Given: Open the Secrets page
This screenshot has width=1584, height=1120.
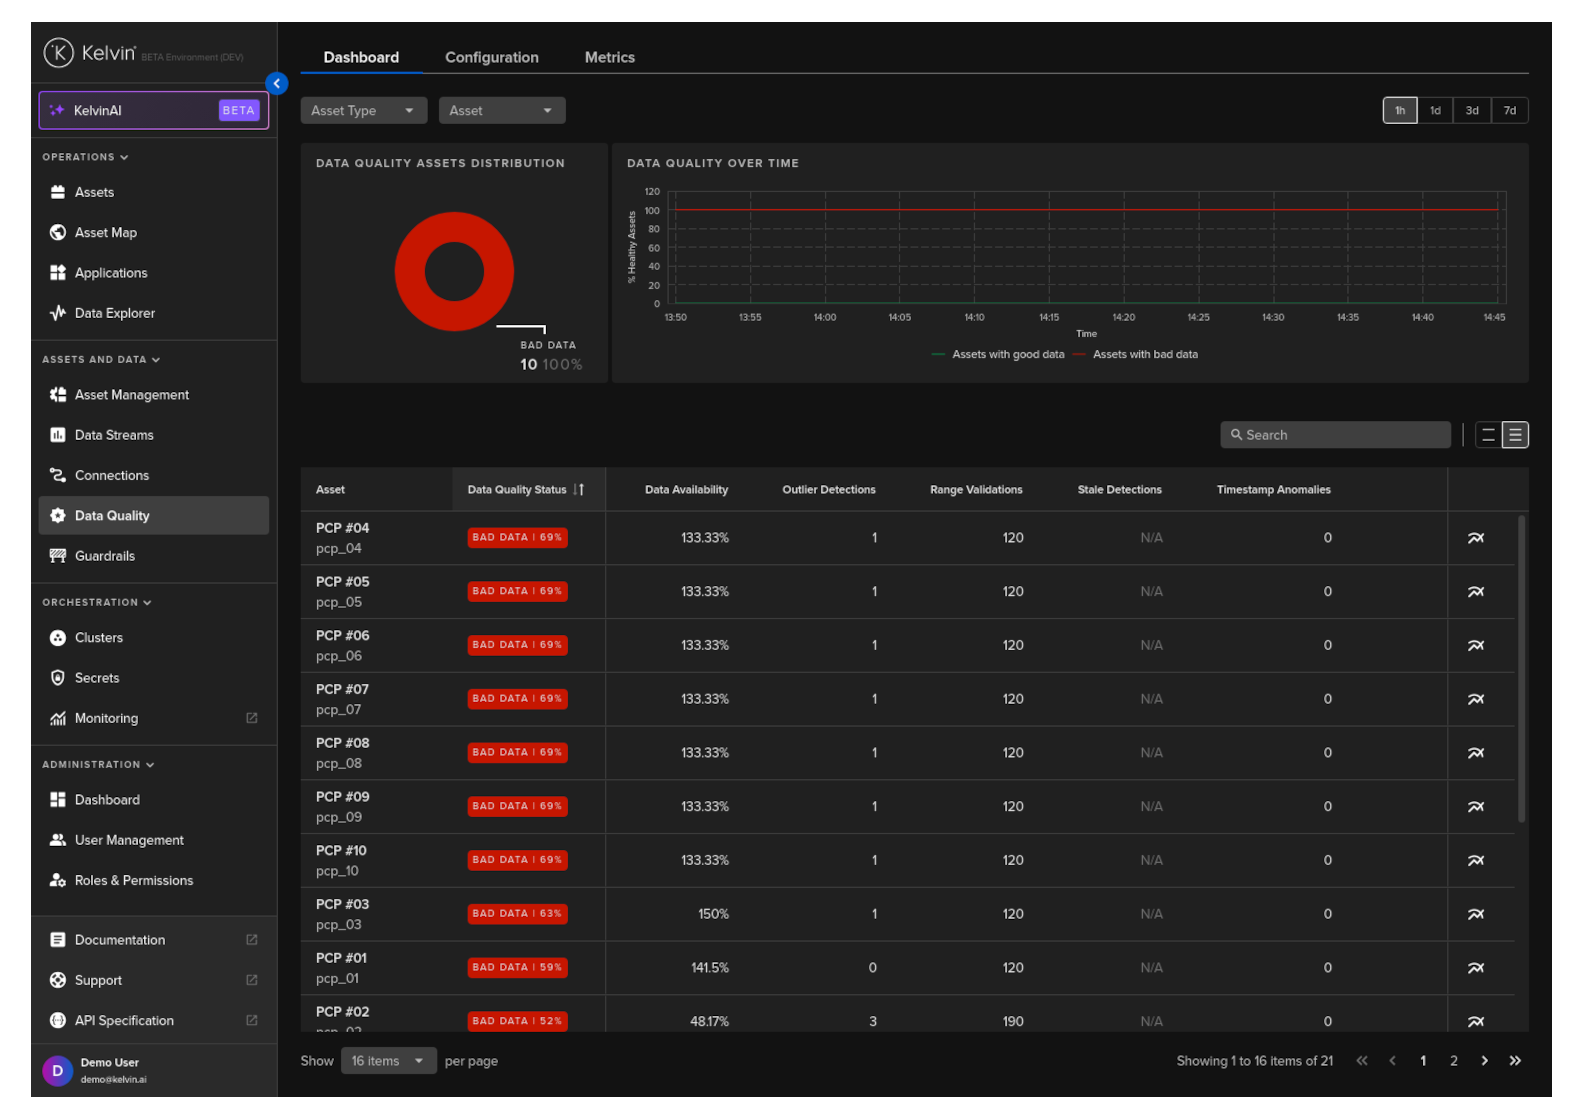Looking at the screenshot, I should (96, 678).
